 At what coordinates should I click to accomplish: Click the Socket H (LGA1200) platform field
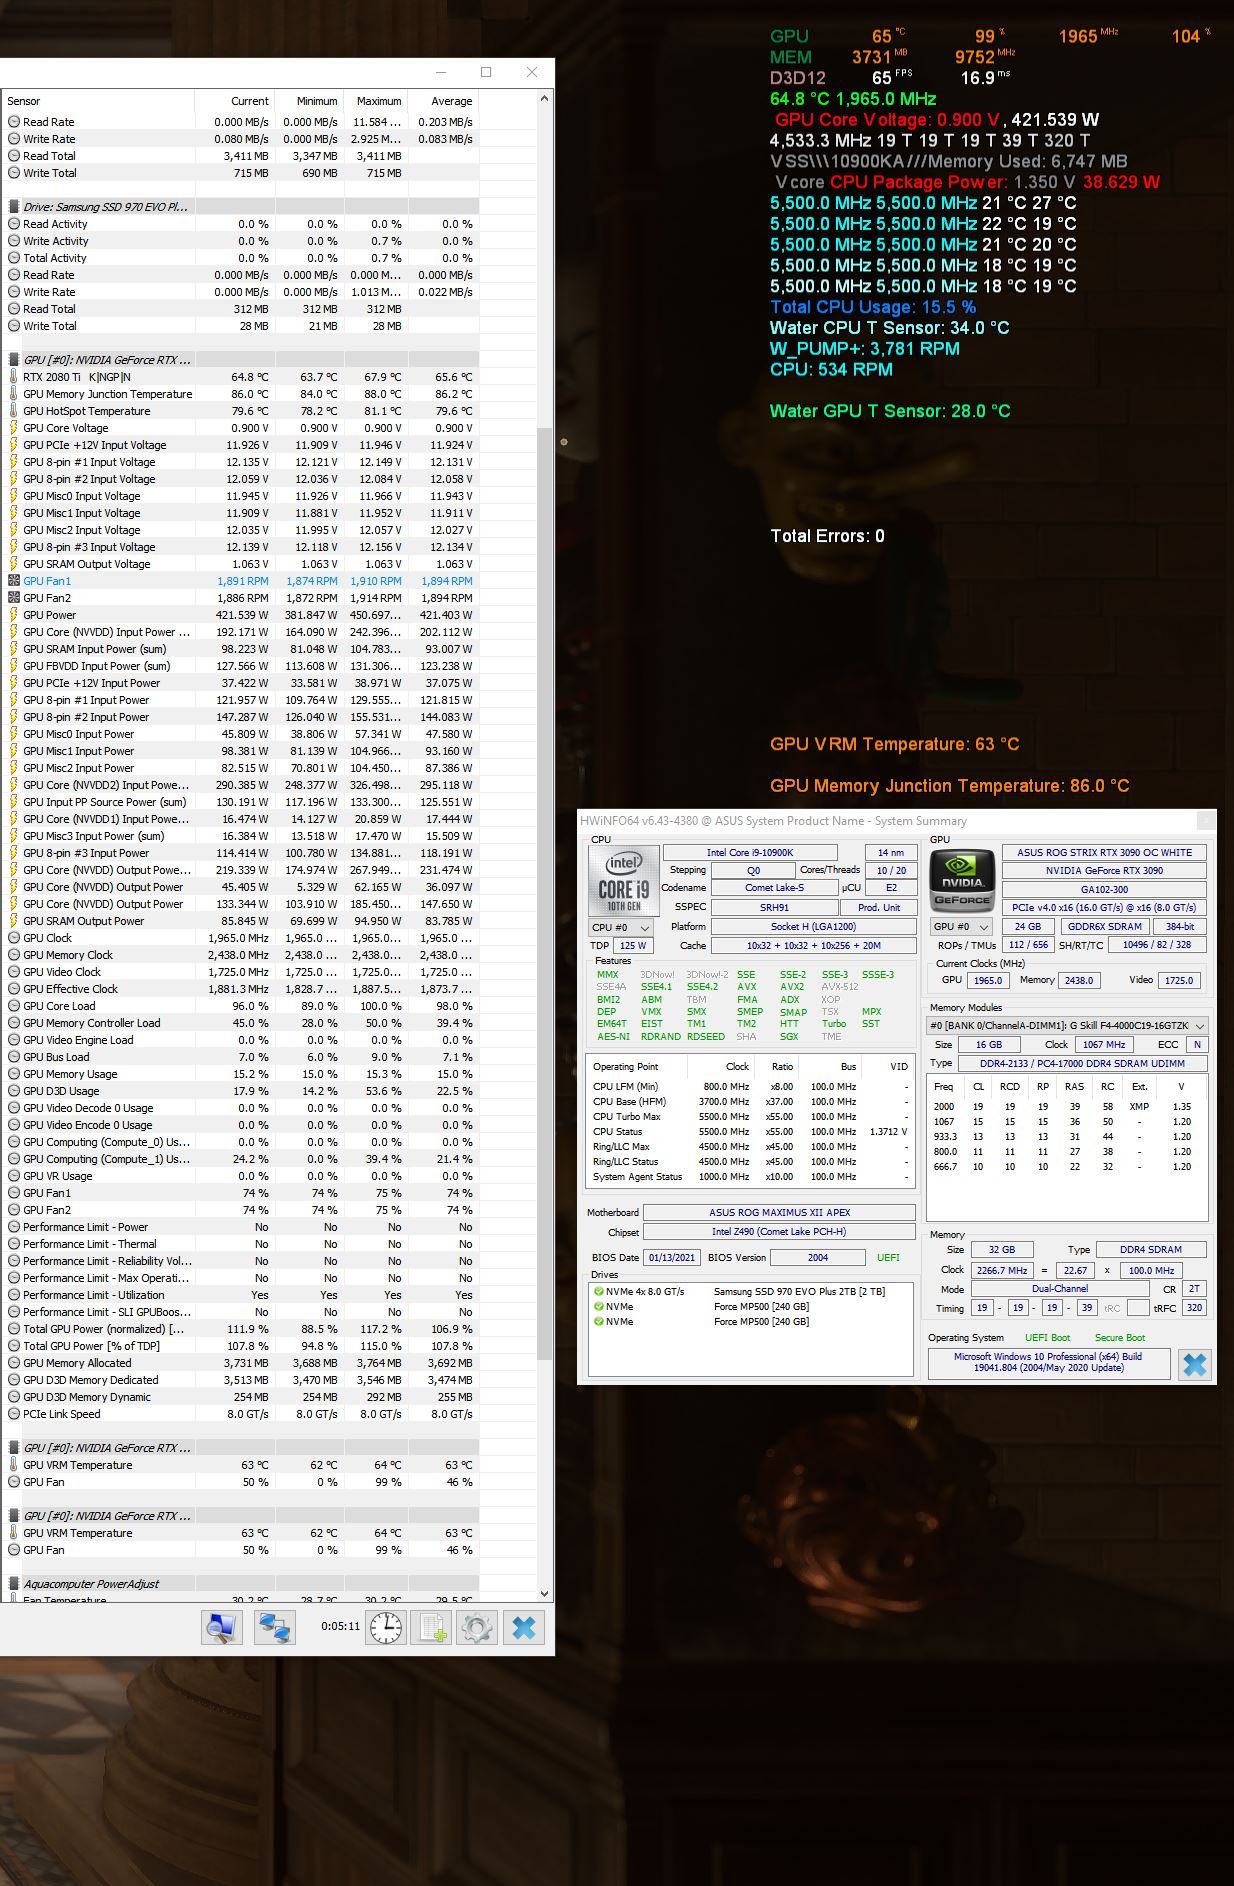pos(813,926)
